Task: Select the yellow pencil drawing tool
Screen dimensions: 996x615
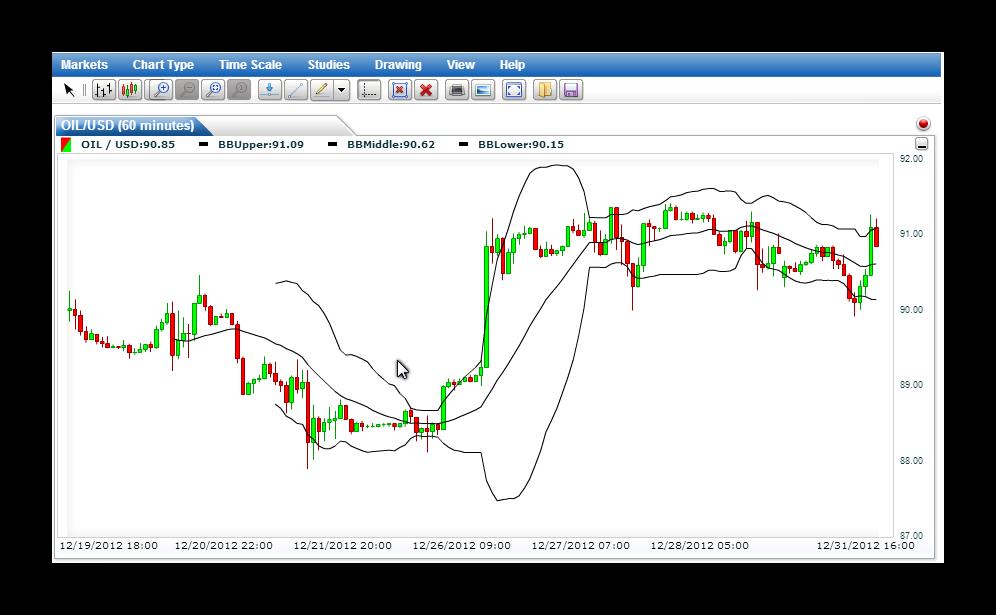Action: [322, 90]
